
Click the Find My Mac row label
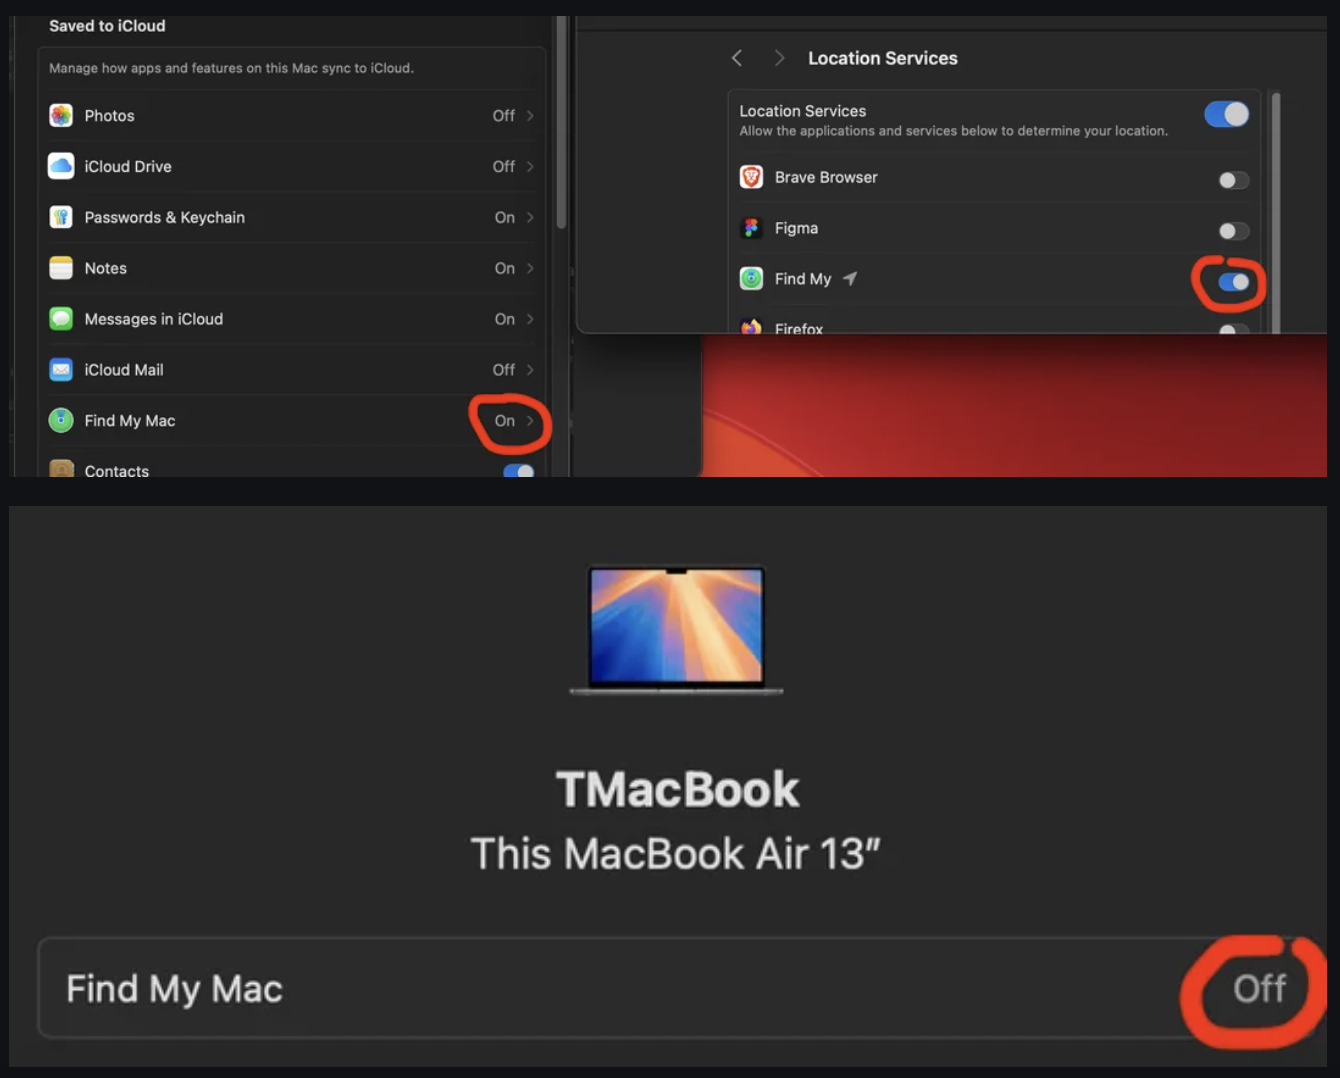(174, 989)
